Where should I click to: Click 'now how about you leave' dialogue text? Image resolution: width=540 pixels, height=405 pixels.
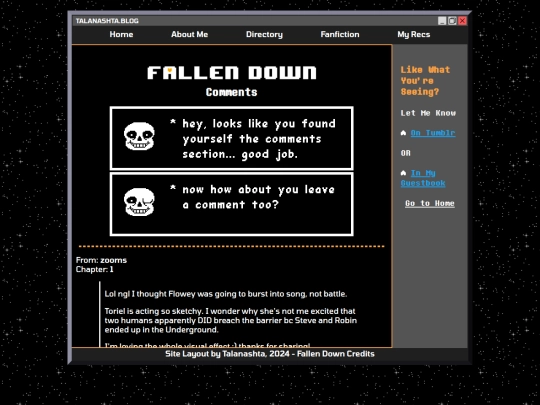[x=258, y=189]
